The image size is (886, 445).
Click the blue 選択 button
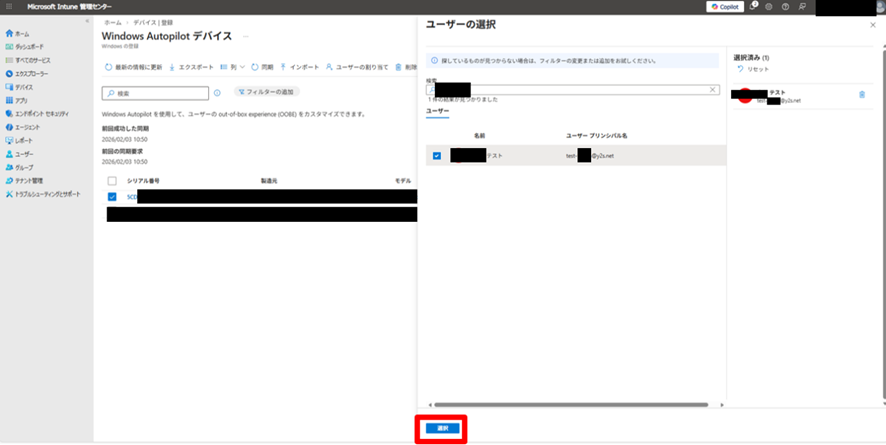click(x=442, y=428)
